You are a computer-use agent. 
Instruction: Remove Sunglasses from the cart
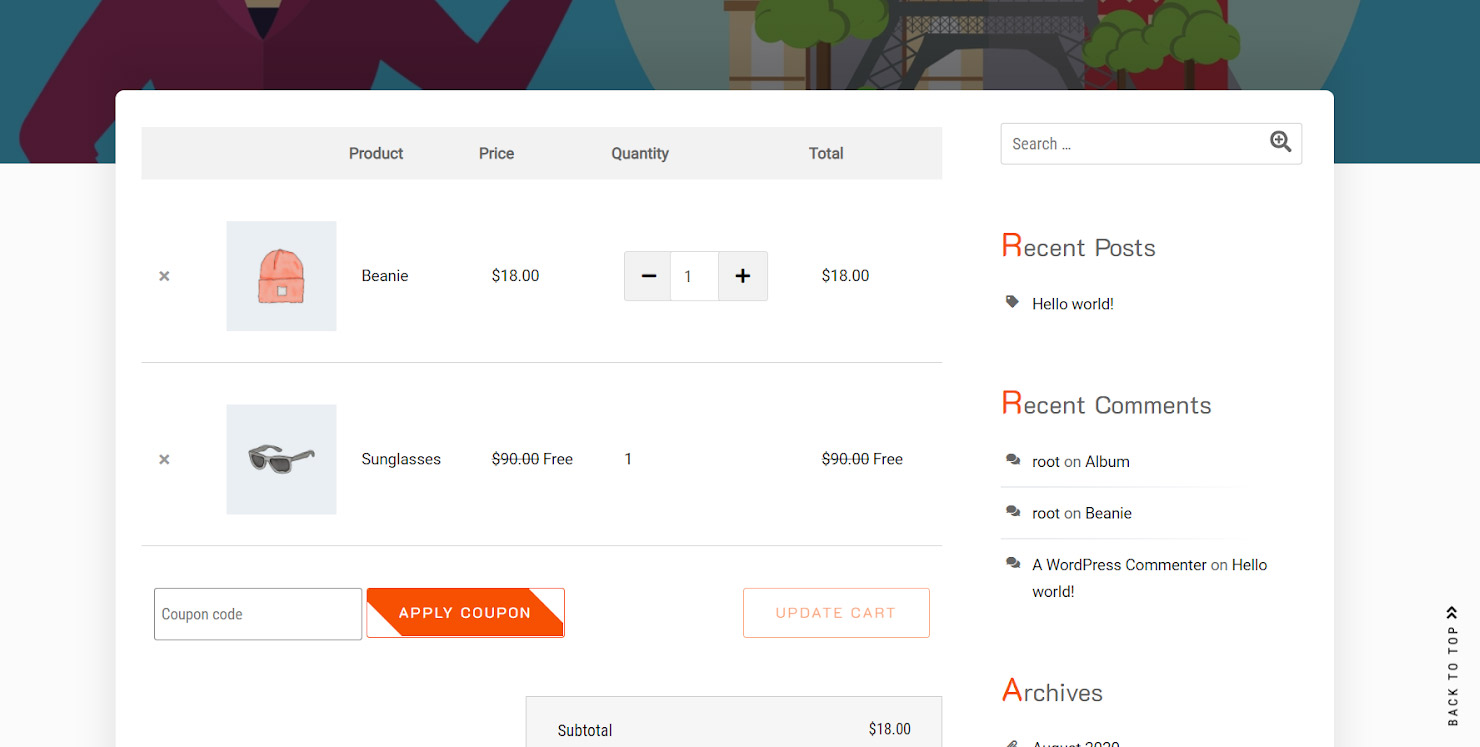164,460
